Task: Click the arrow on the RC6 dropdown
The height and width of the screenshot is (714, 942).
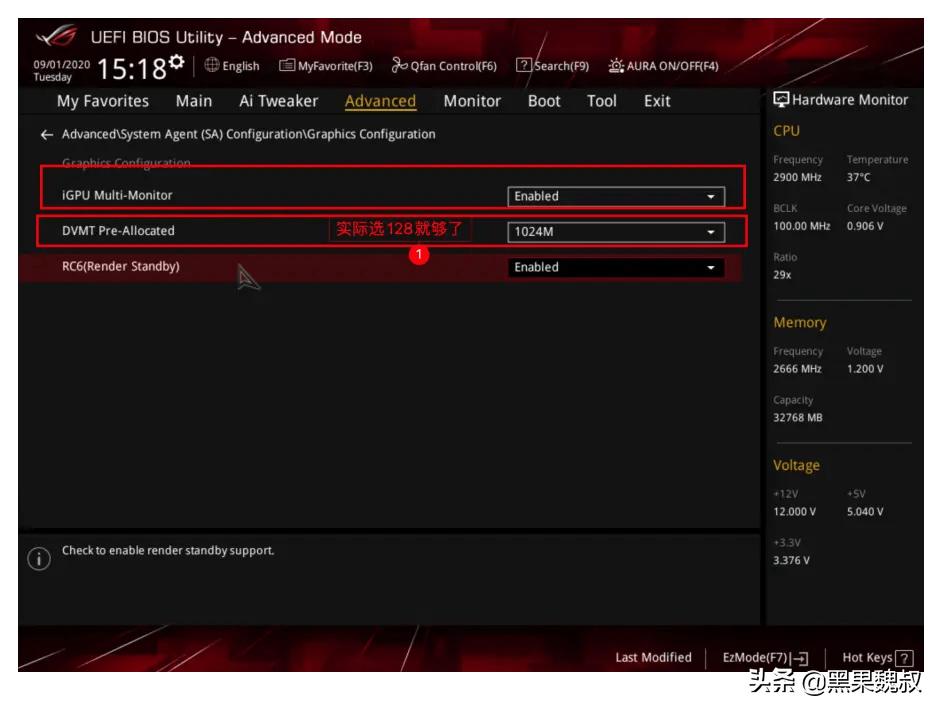Action: (711, 268)
